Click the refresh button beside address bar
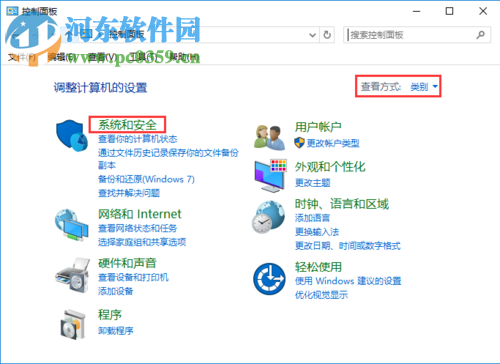Viewport: 500px width, 364px height. (327, 35)
